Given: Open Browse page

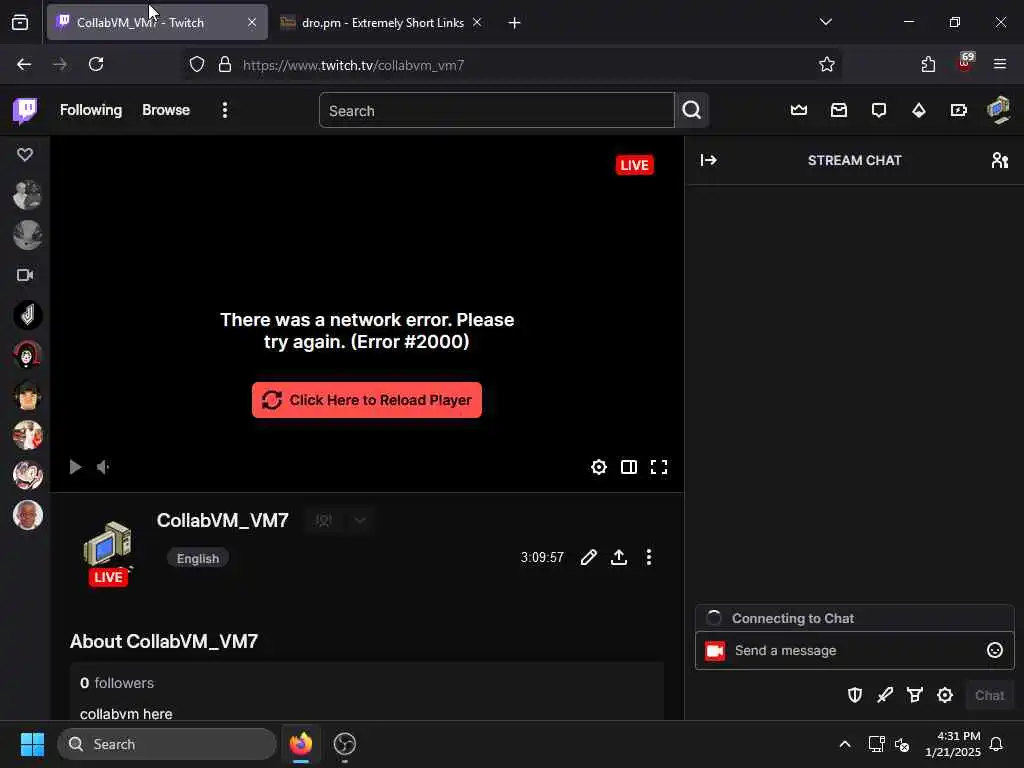Looking at the screenshot, I should click(x=166, y=110).
